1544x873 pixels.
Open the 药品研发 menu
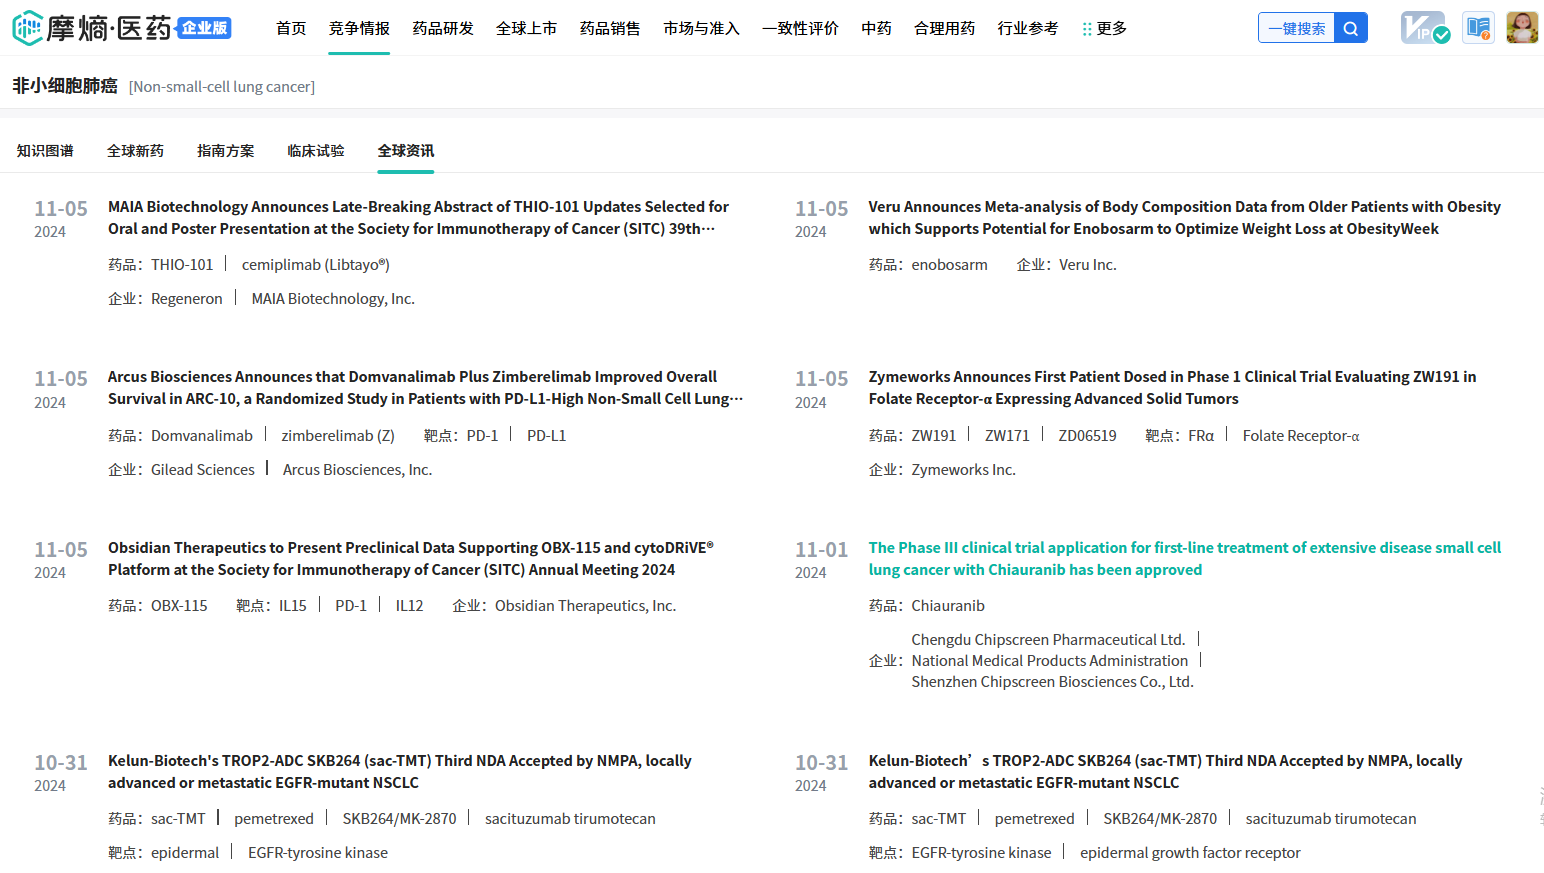point(443,28)
